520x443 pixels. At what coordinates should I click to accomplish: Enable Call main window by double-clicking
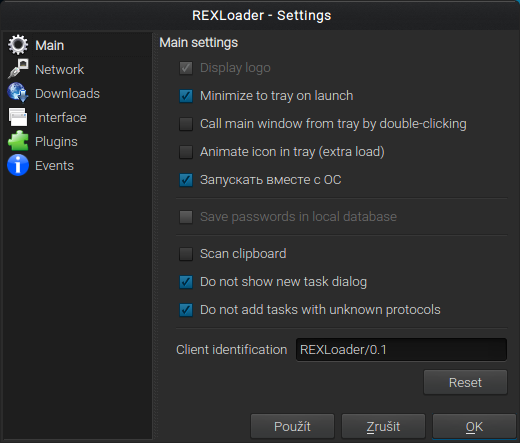(186, 124)
